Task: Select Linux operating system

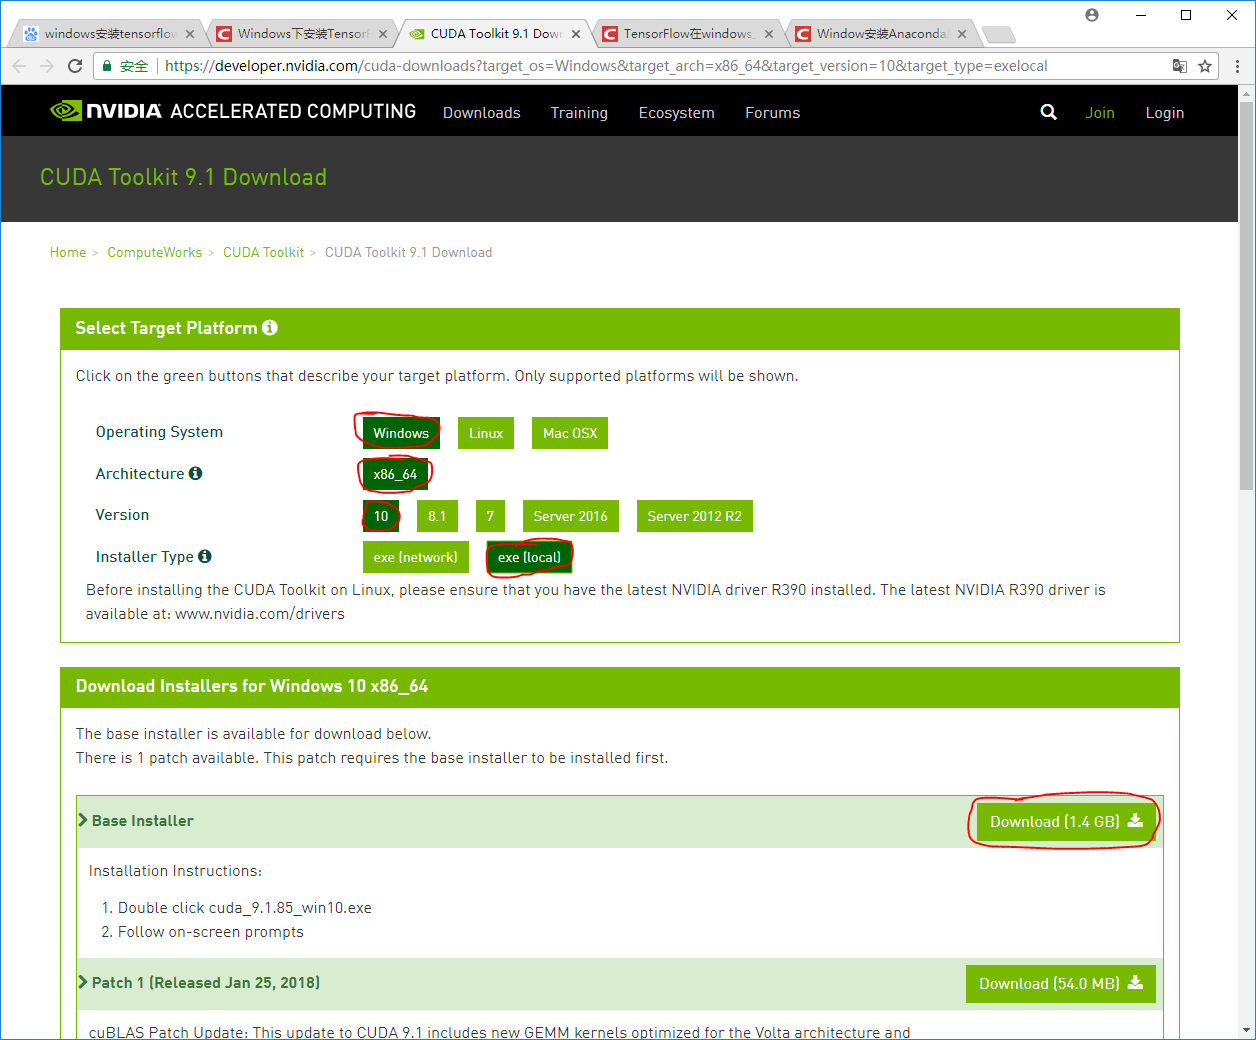Action: pyautogui.click(x=486, y=433)
